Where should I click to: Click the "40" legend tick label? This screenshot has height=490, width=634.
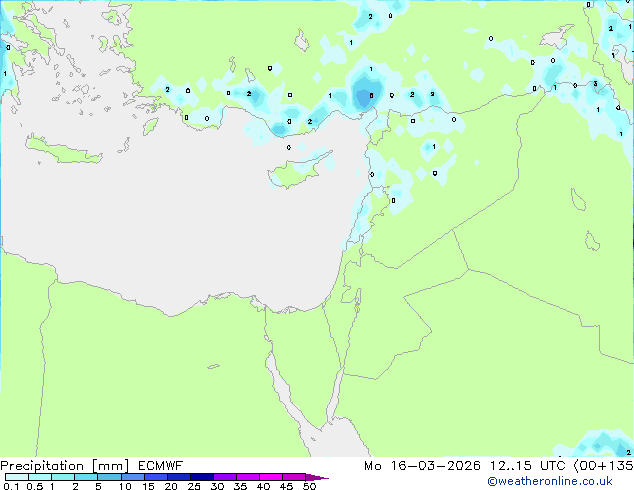pos(263,486)
